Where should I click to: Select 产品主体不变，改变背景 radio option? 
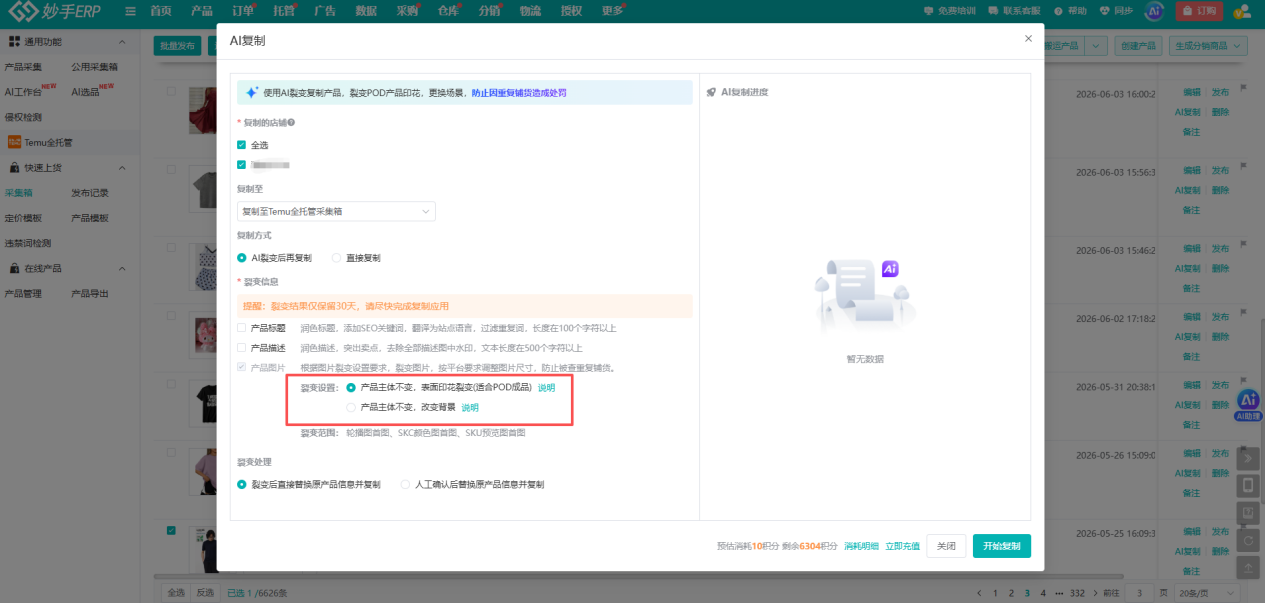click(x=351, y=407)
